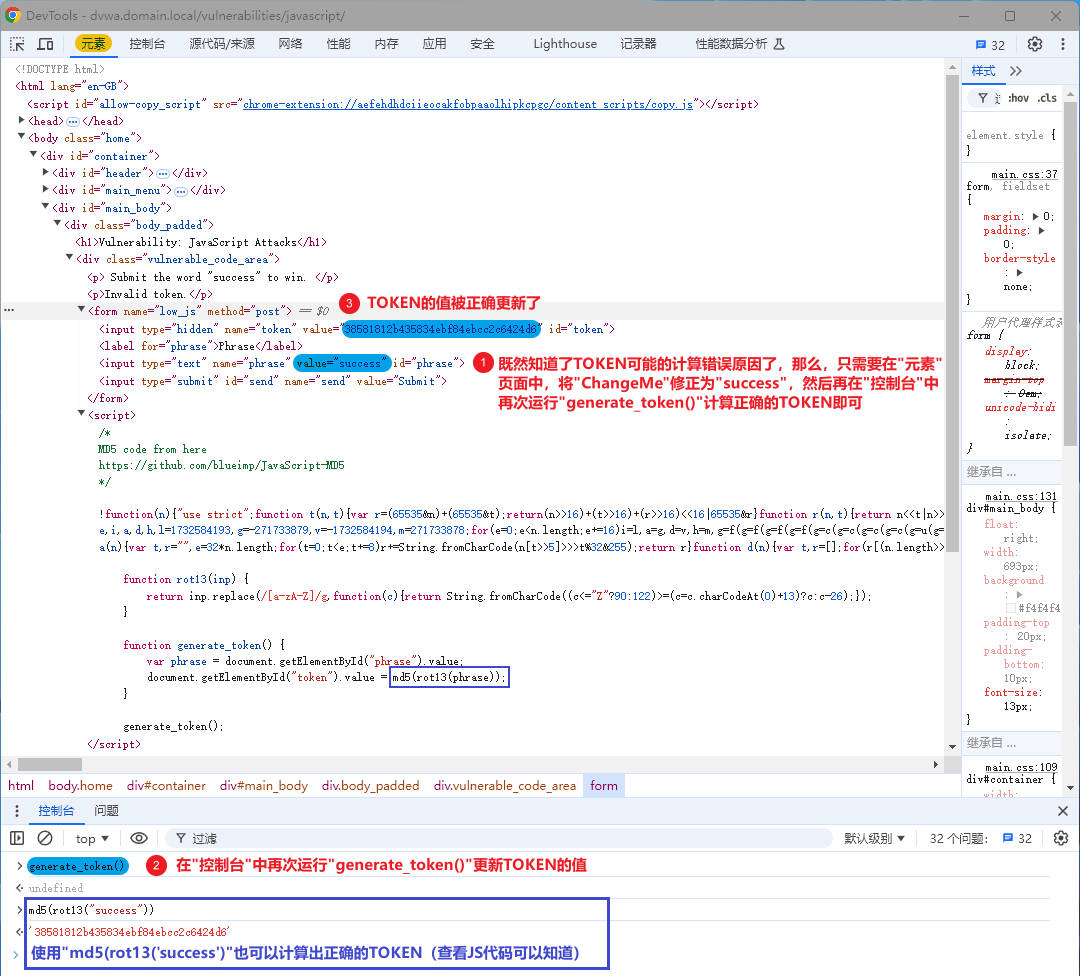Switch to the 元素 tab

93,44
